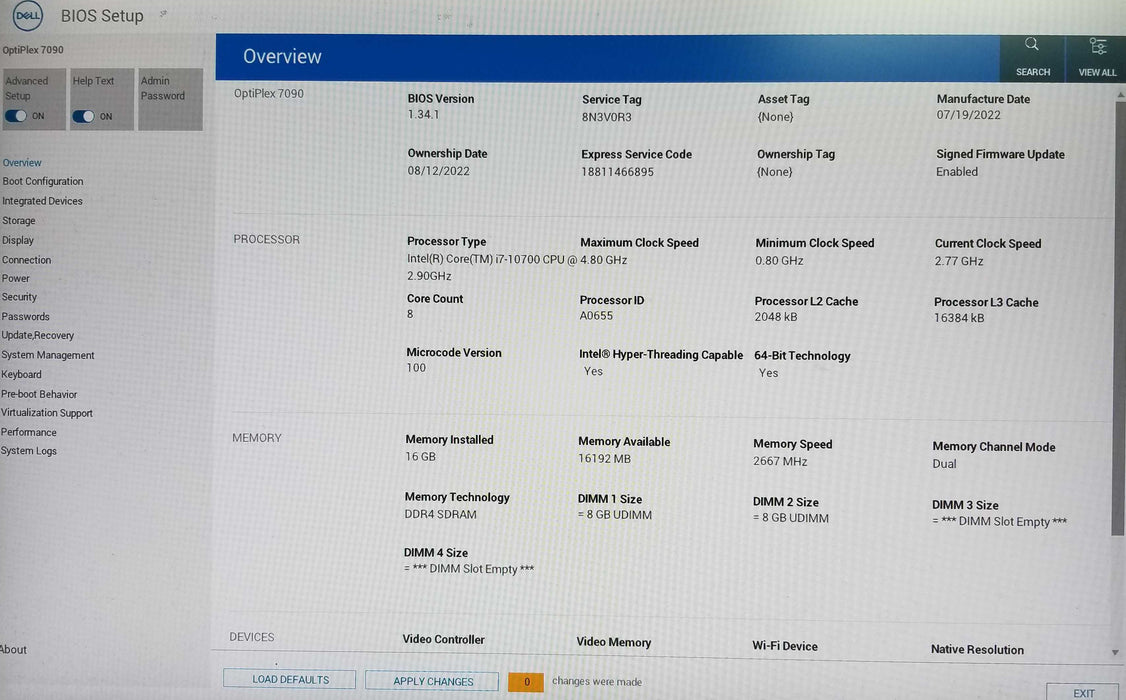This screenshot has width=1126, height=700.
Task: Open System Logs section
Action: pyautogui.click(x=28, y=451)
